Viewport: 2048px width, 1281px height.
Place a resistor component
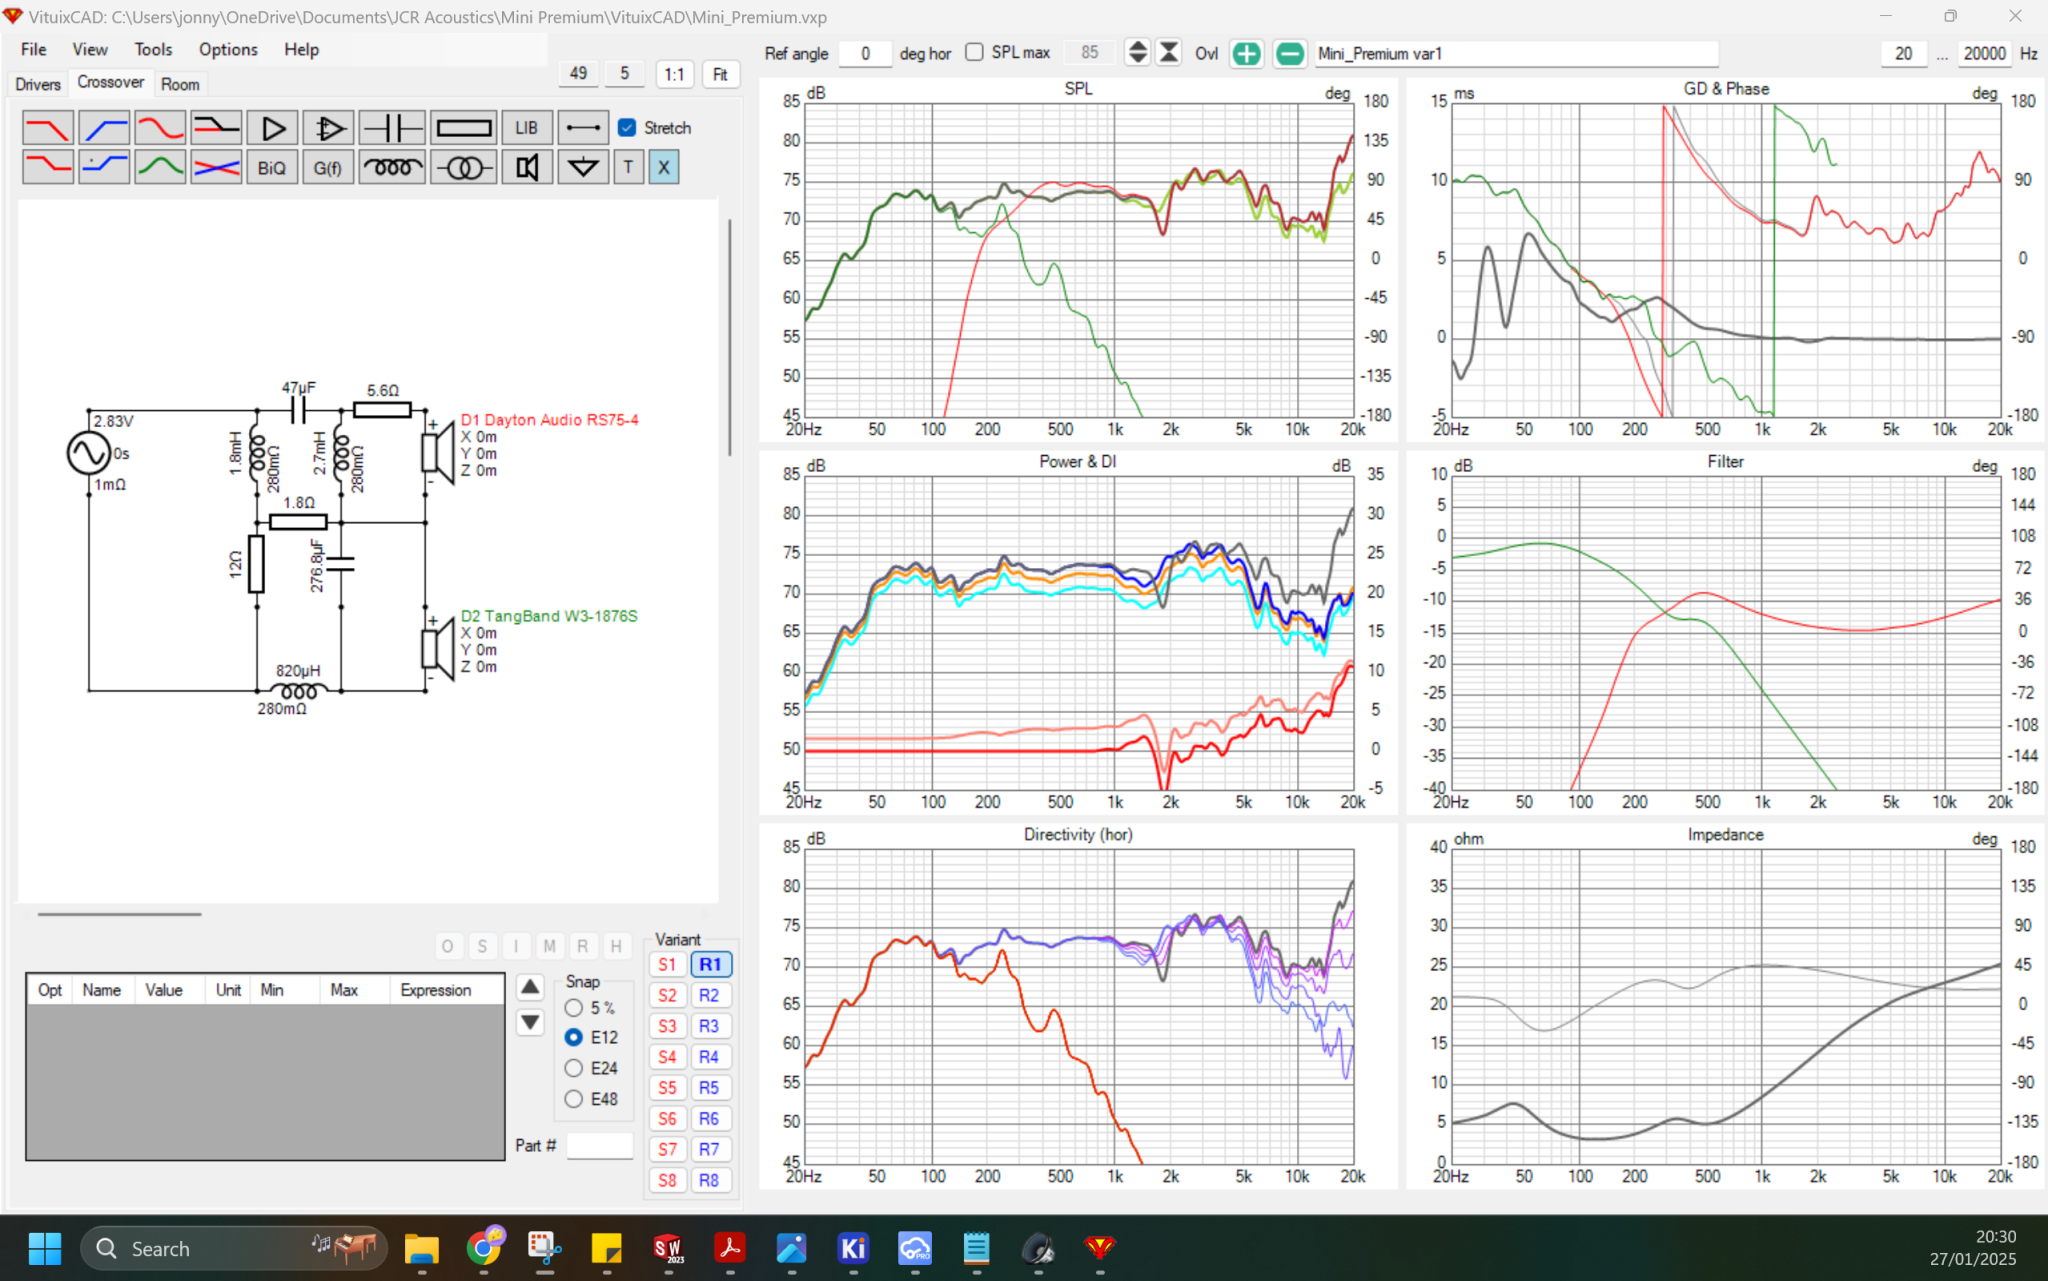464,128
